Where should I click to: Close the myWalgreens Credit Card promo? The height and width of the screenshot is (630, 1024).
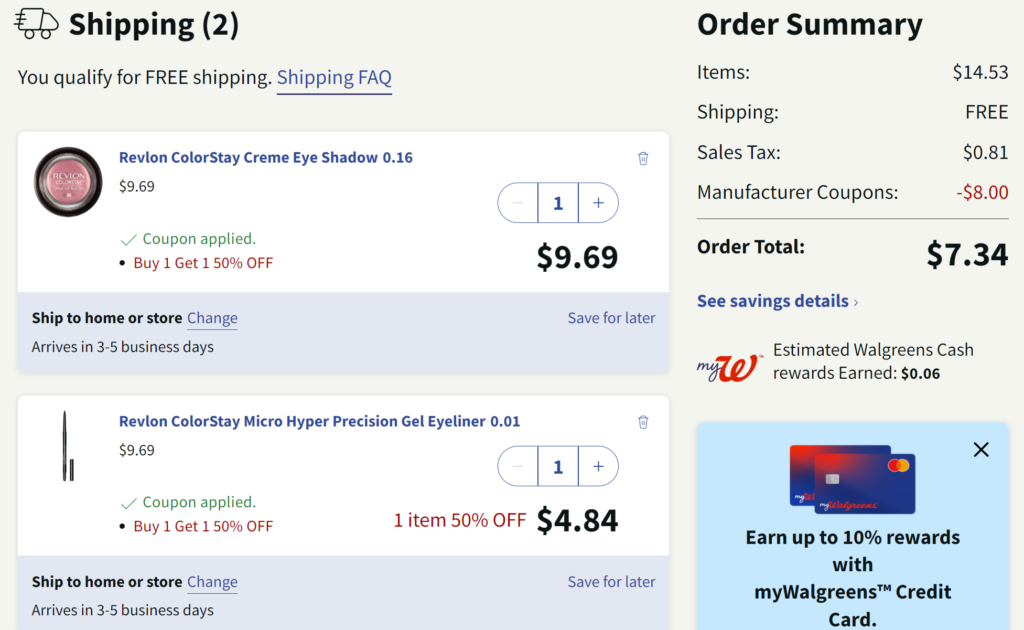(981, 450)
